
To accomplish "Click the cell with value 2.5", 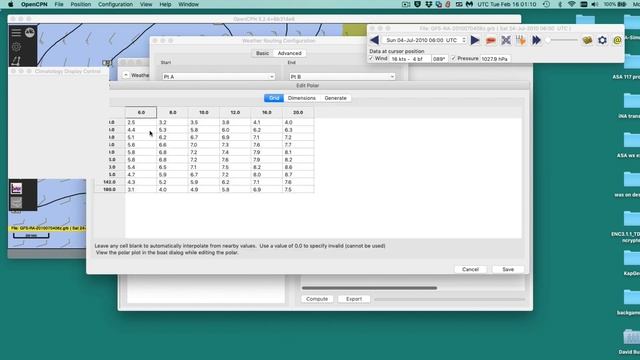I will (141, 122).
